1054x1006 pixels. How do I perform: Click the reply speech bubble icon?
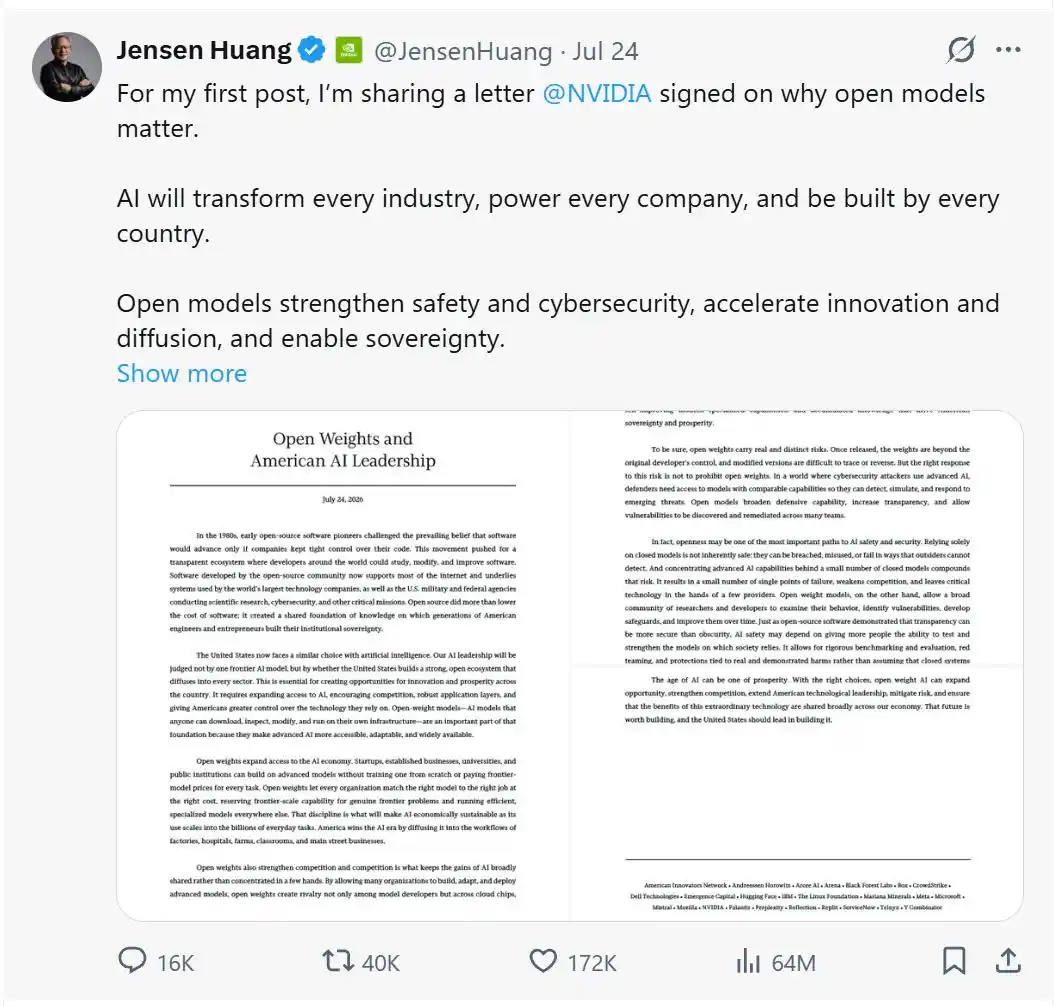point(132,960)
